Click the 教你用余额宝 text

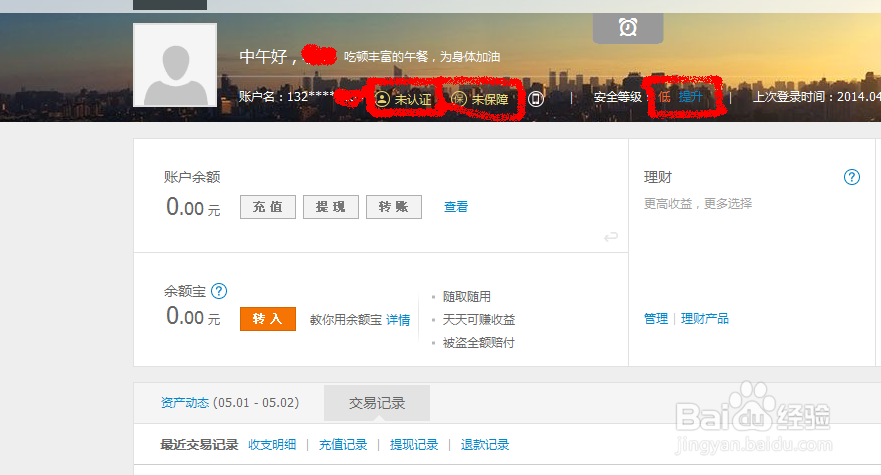click(x=346, y=320)
